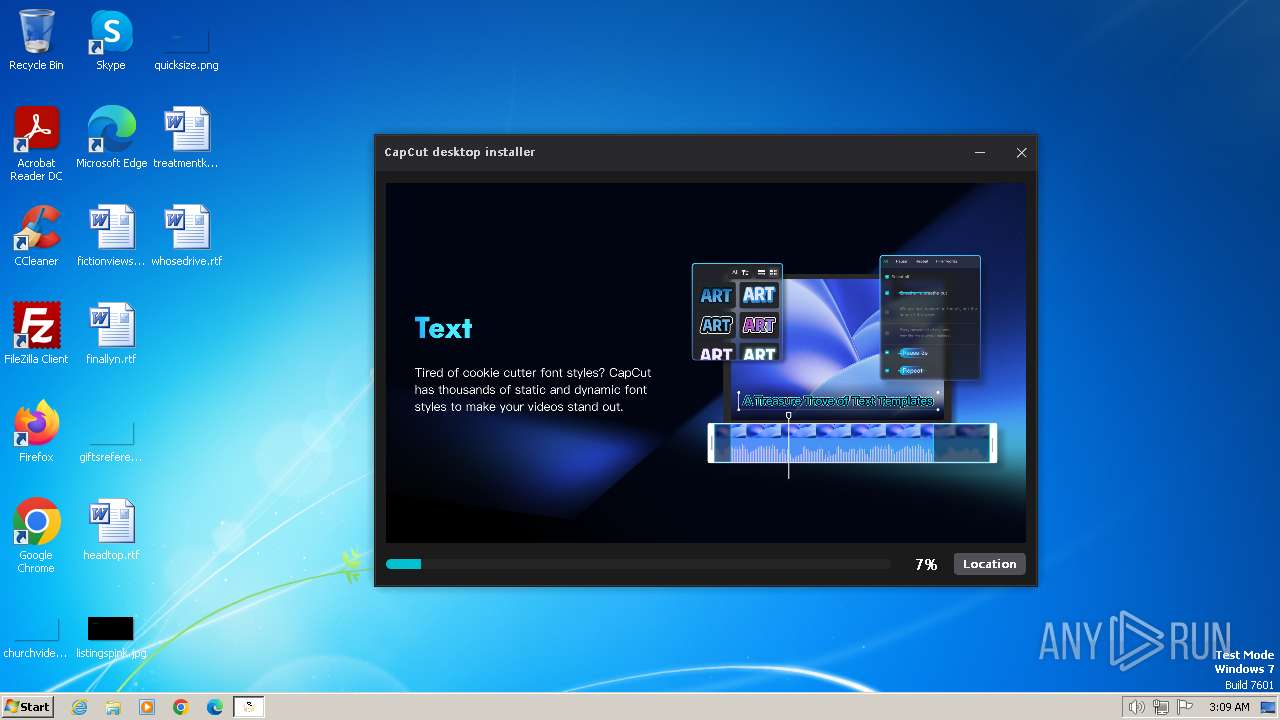1280x720 pixels.
Task: Select the listingspink.jpg image file
Action: tap(111, 638)
